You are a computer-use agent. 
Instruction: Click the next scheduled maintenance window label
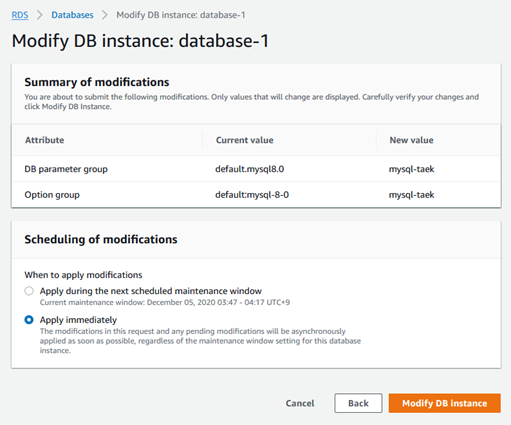(151, 291)
